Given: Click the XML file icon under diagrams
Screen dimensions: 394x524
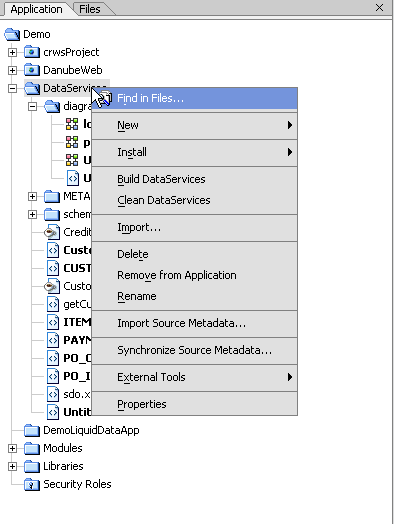Looking at the screenshot, I should click(73, 178).
